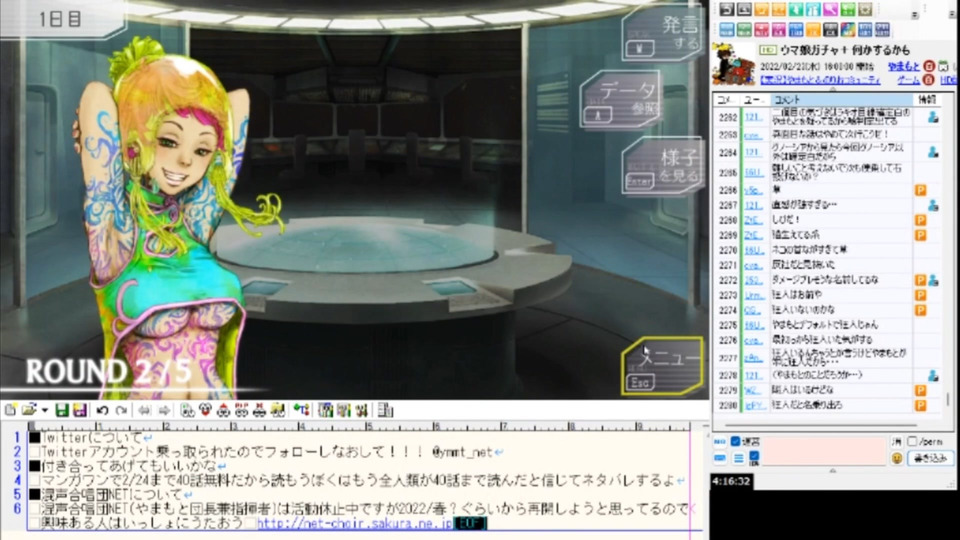The image size is (960, 540).
Task: Open dropdown arrow beside the open folder icon
Action: pos(45,410)
